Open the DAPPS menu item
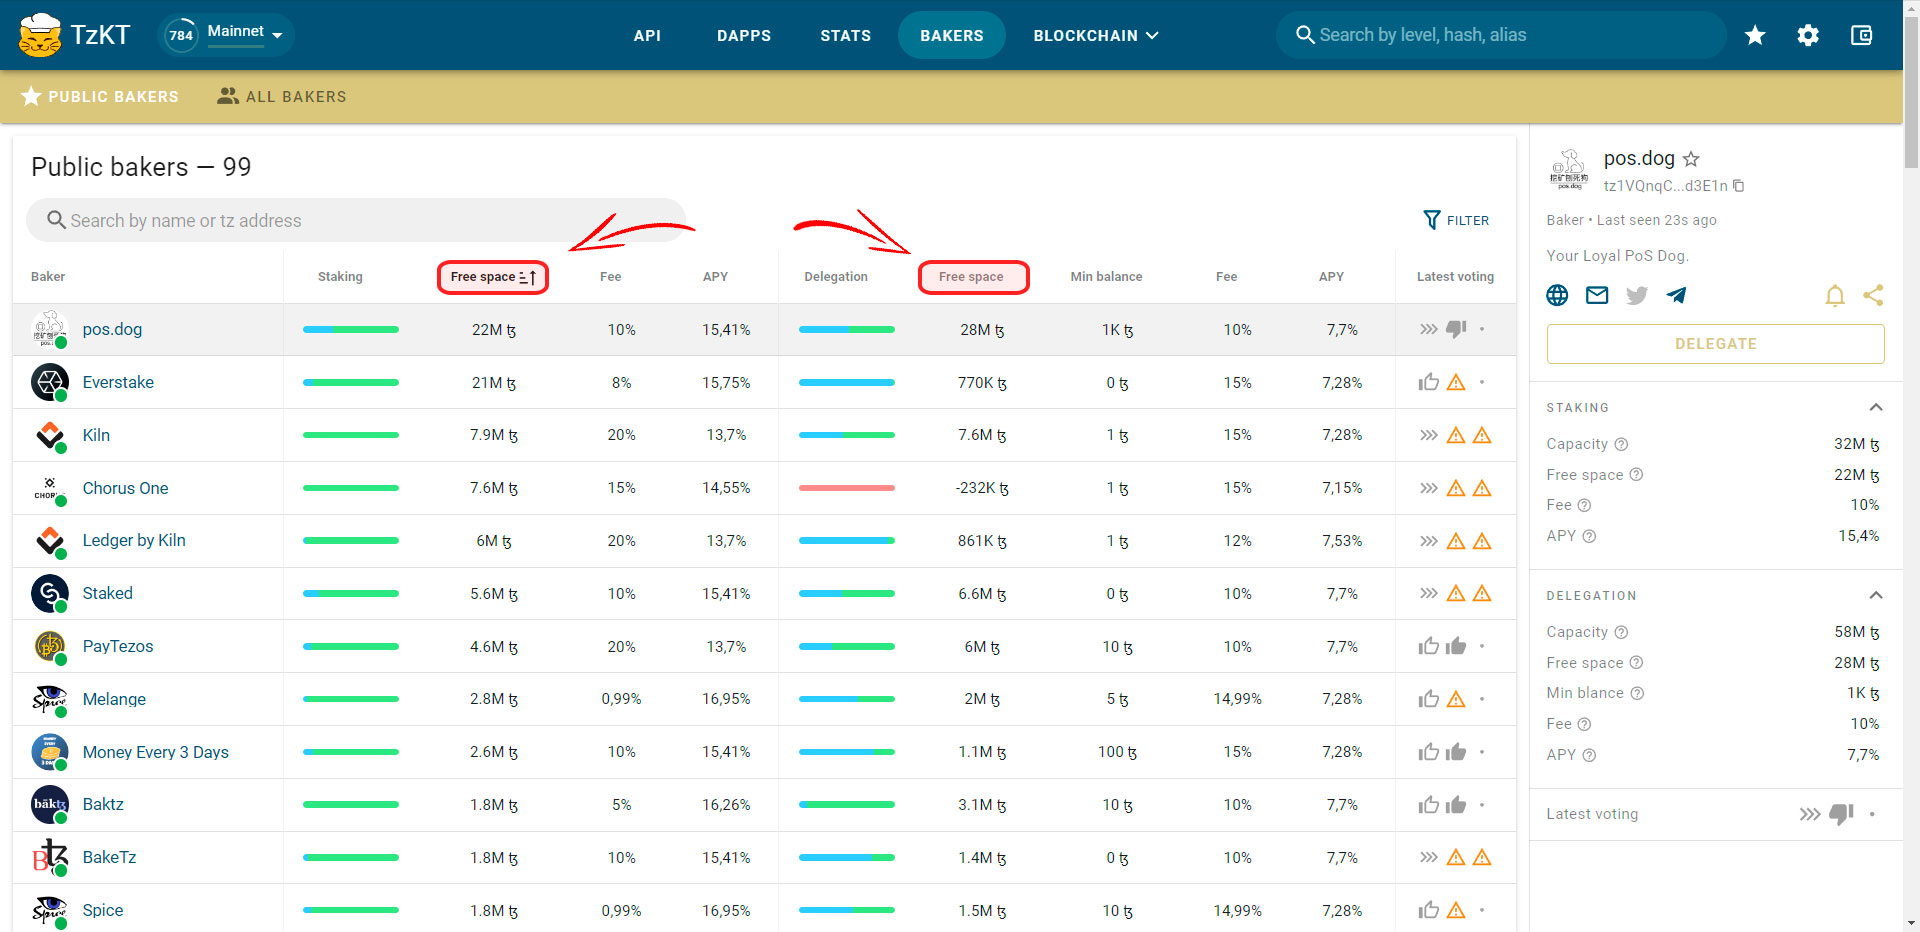The height and width of the screenshot is (932, 1920). [744, 35]
